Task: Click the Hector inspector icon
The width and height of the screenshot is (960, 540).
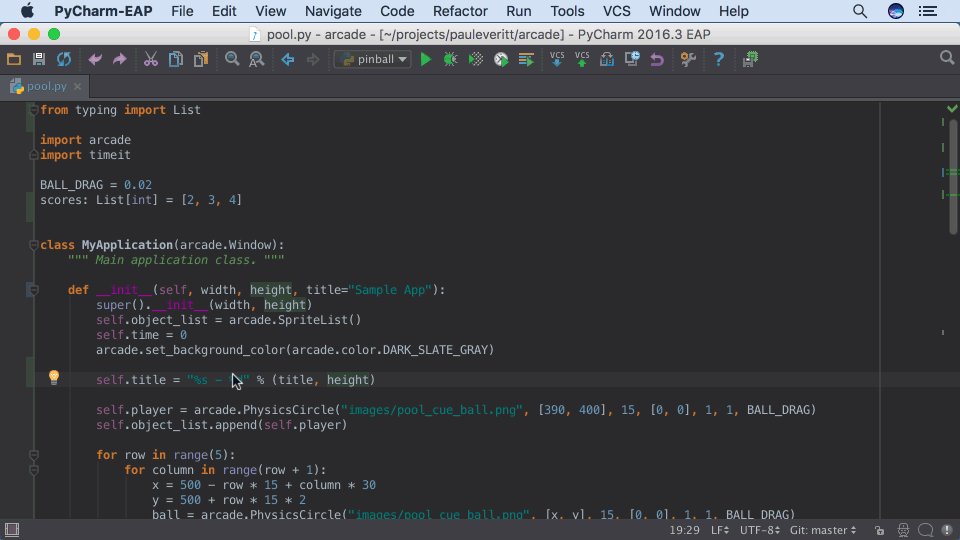Action: [903, 530]
